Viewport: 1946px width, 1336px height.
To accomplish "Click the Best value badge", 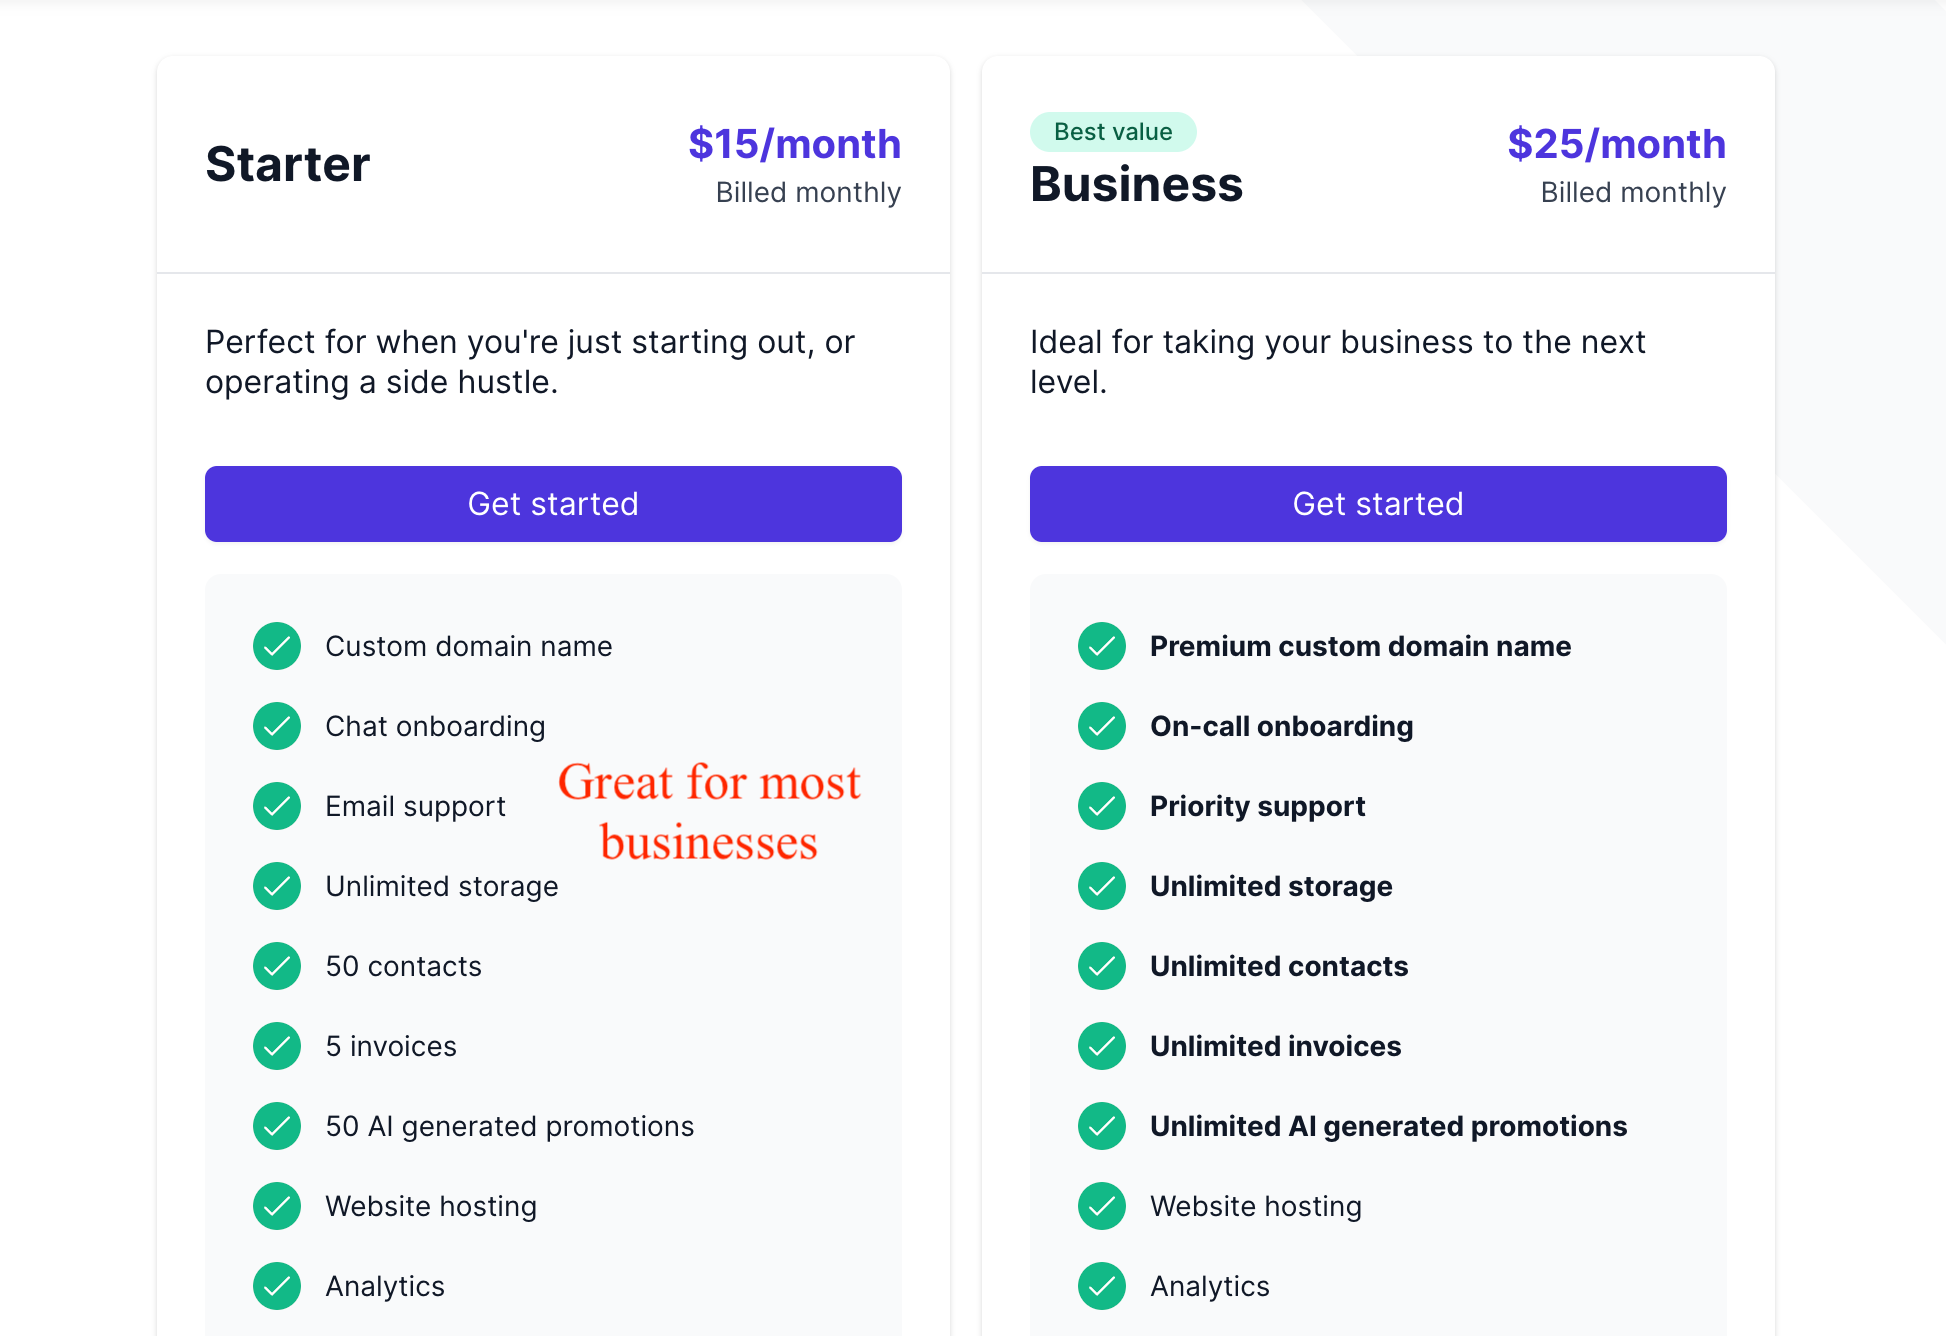I will point(1113,132).
